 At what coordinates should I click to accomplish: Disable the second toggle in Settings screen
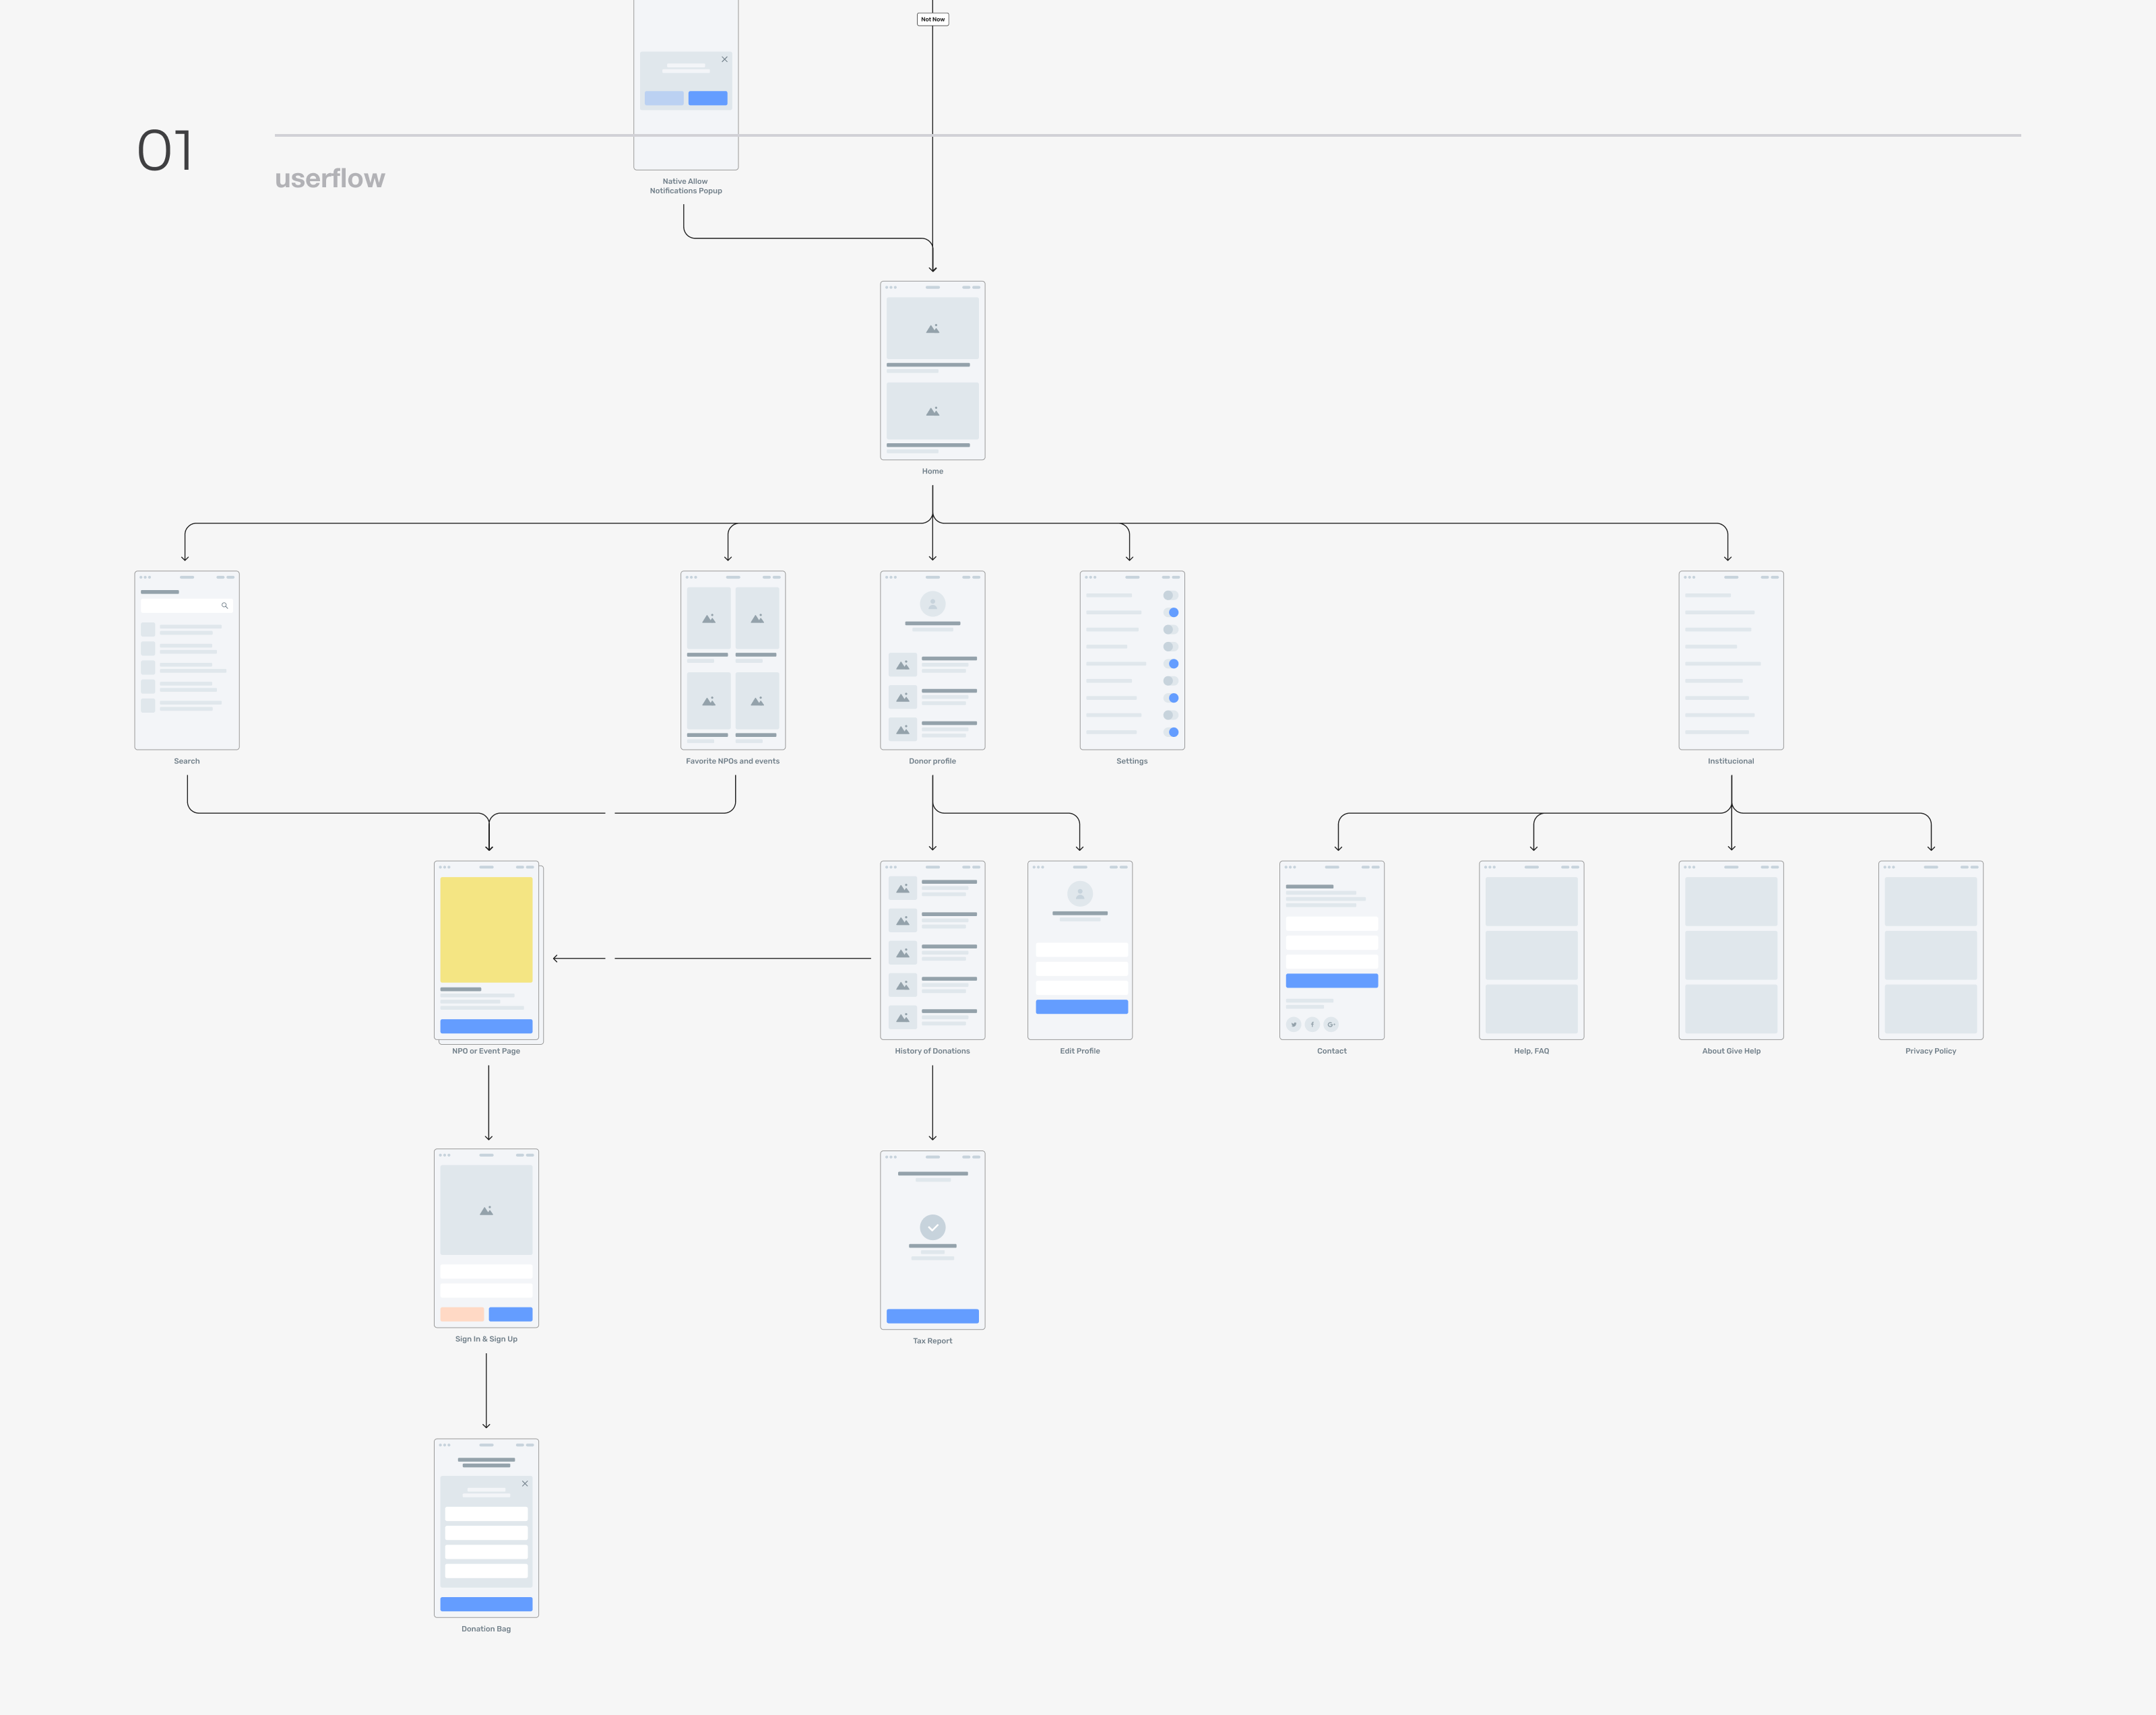(x=1171, y=612)
